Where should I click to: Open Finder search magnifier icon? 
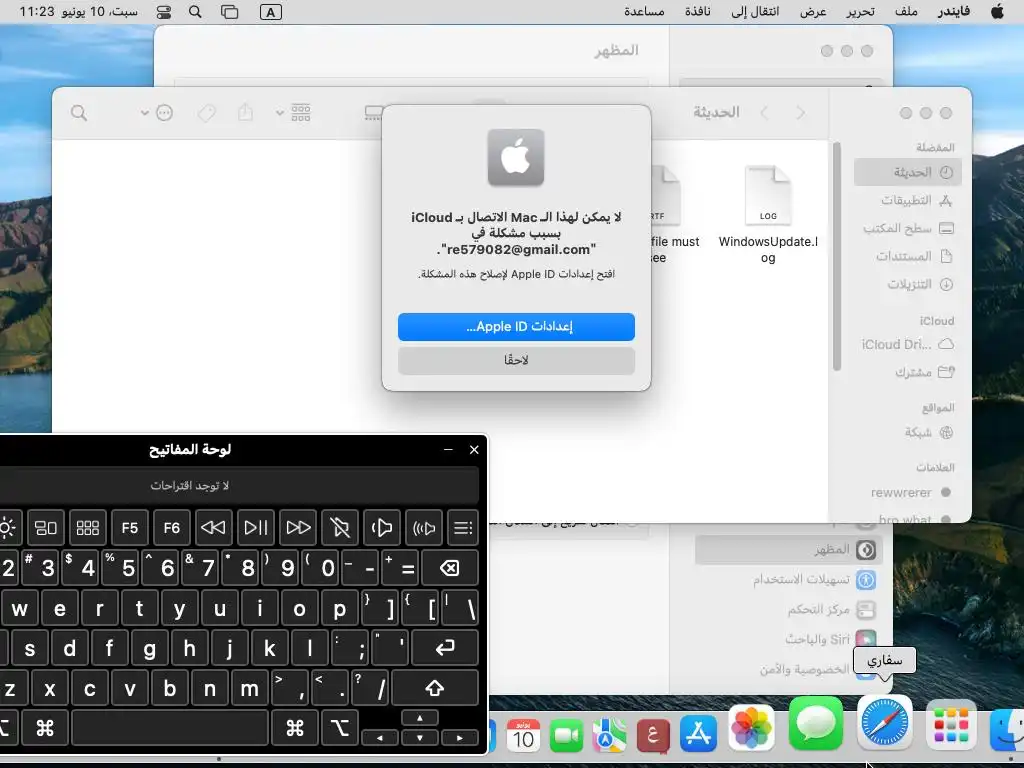click(x=79, y=113)
